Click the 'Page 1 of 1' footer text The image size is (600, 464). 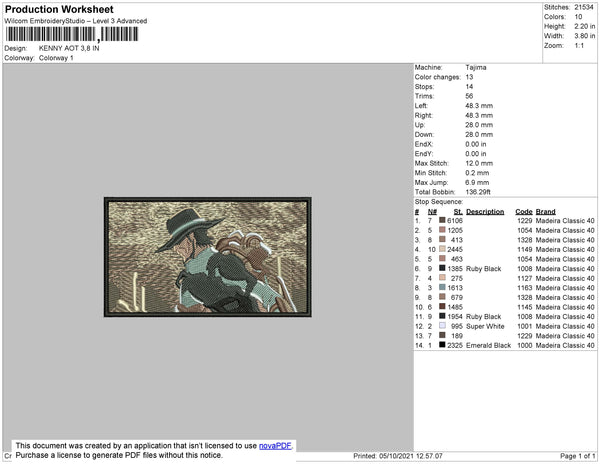(577, 456)
